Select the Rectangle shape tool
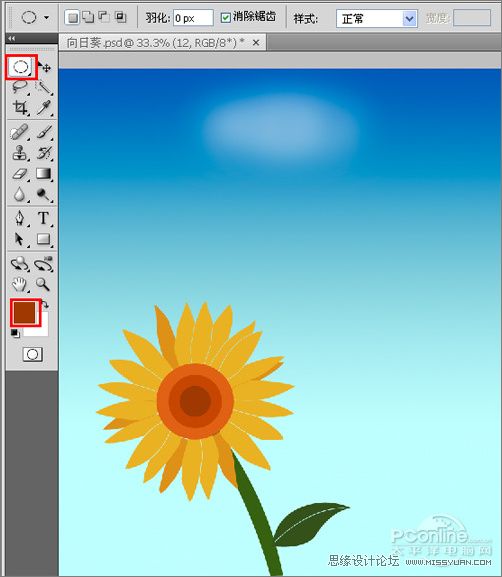The width and height of the screenshot is (502, 577). coord(44,240)
